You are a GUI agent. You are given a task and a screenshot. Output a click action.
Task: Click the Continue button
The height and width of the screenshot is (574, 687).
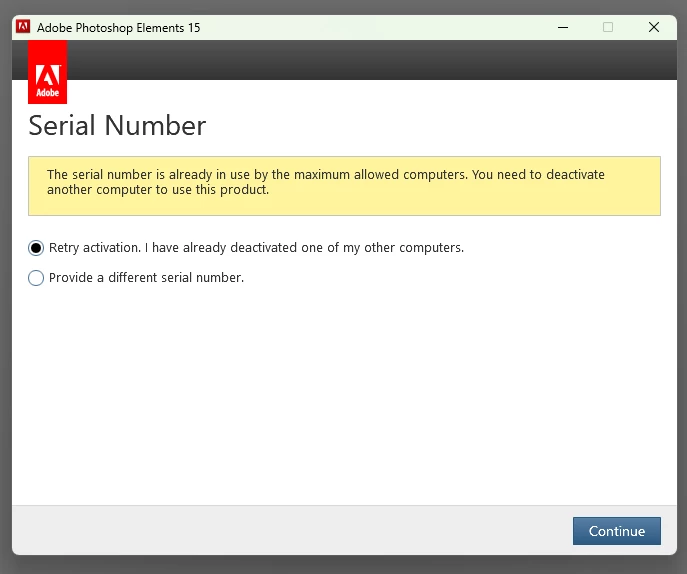pos(616,531)
